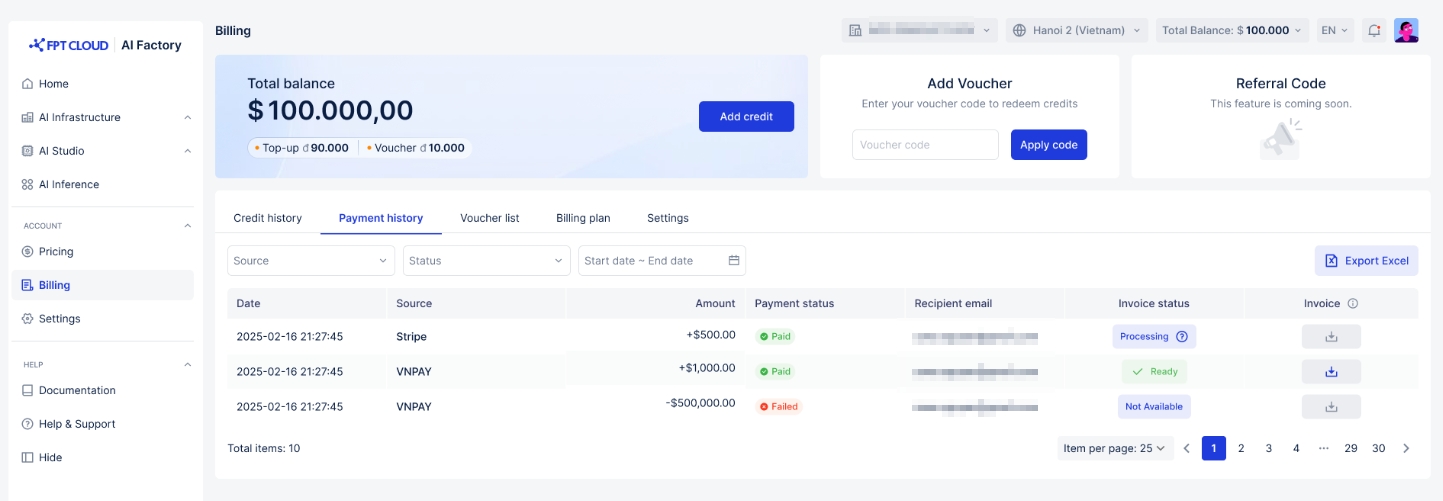Switch to the Voucher list tab

(x=489, y=218)
